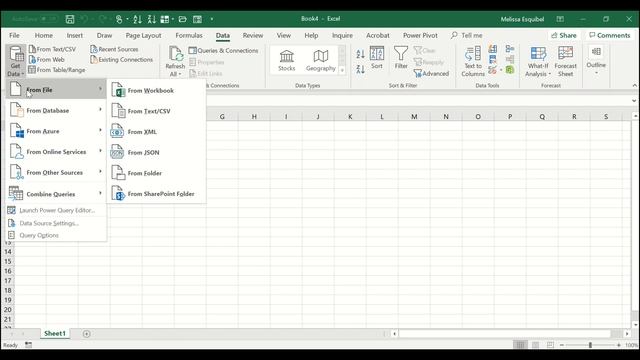Open Ribbon Display Options

coord(560,19)
